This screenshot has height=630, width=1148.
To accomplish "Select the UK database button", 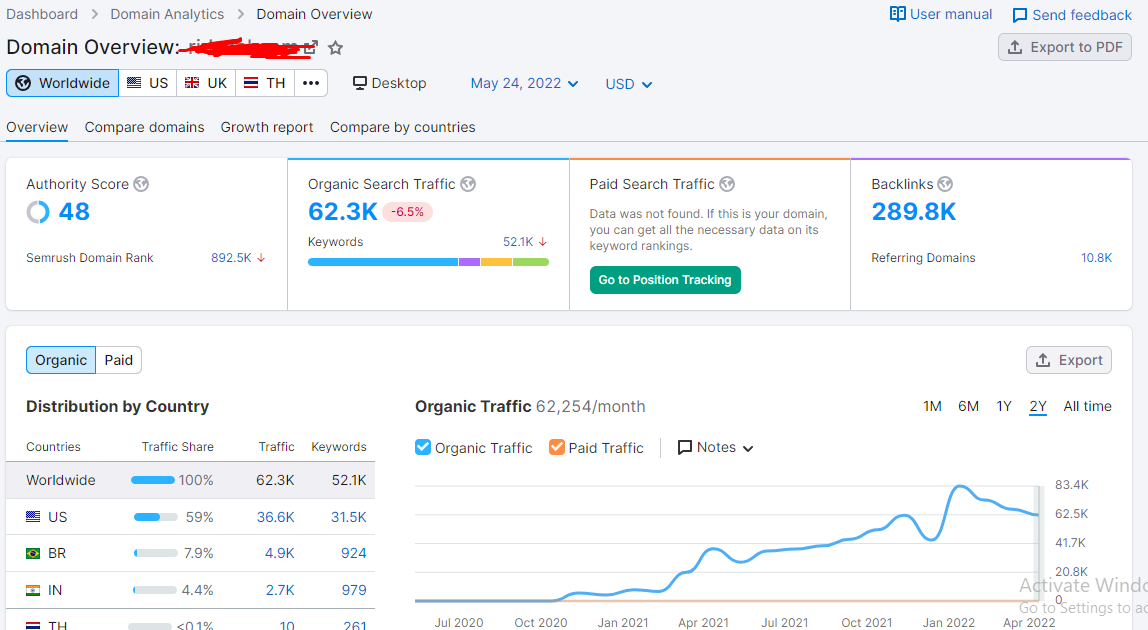I will 206,83.
